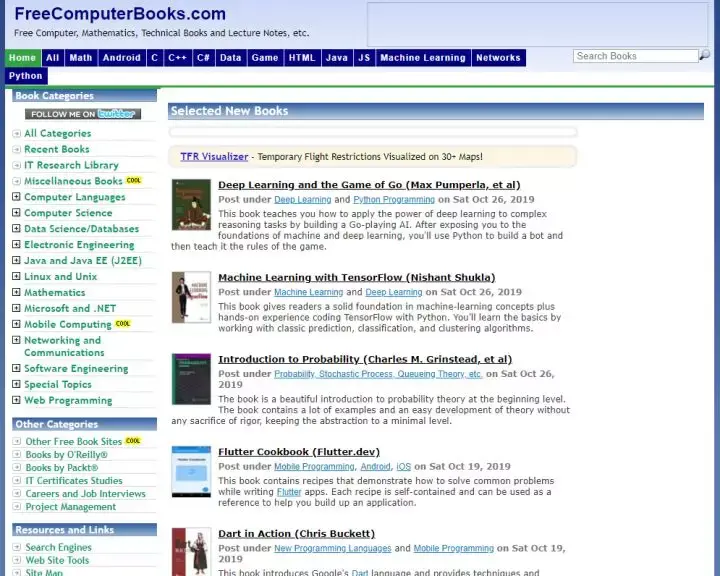Expand Networking and Communications category
720x576 pixels.
pyautogui.click(x=16, y=340)
